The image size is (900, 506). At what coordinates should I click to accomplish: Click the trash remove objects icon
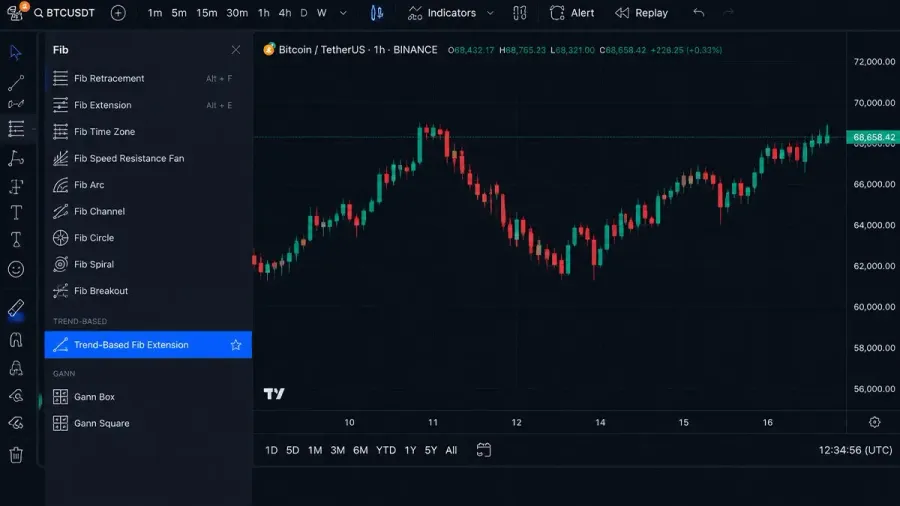(x=15, y=455)
